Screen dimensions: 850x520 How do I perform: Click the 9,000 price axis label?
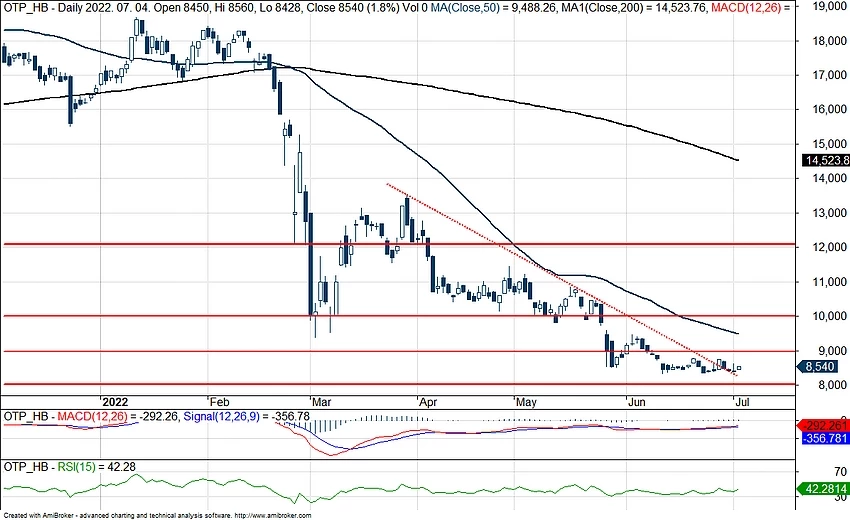[x=832, y=350]
